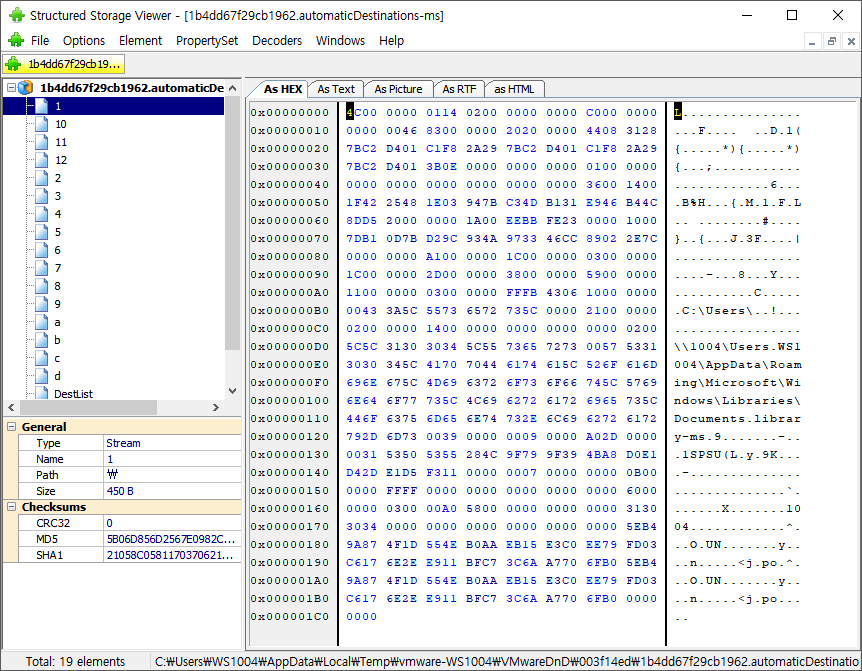Image resolution: width=862 pixels, height=671 pixels.
Task: Click the stream icon for item 2
Action: [41, 178]
